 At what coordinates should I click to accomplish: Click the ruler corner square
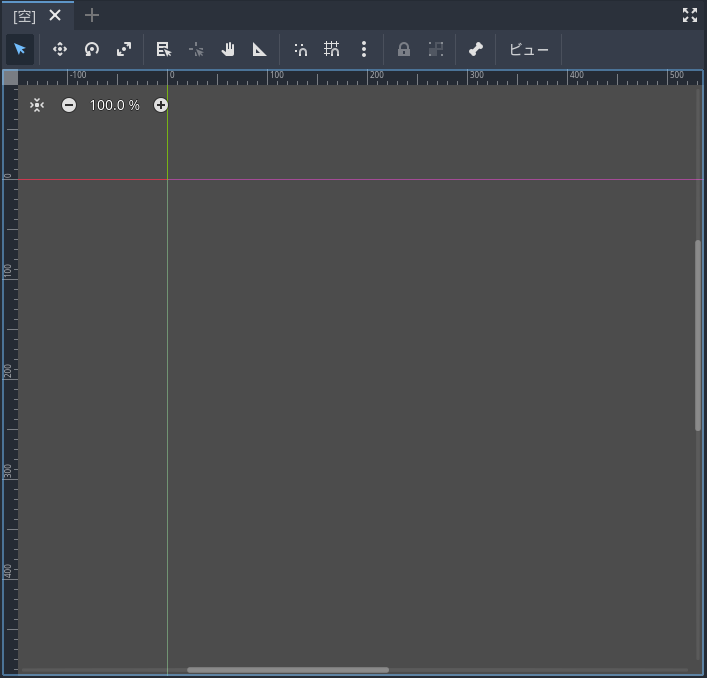point(11,78)
